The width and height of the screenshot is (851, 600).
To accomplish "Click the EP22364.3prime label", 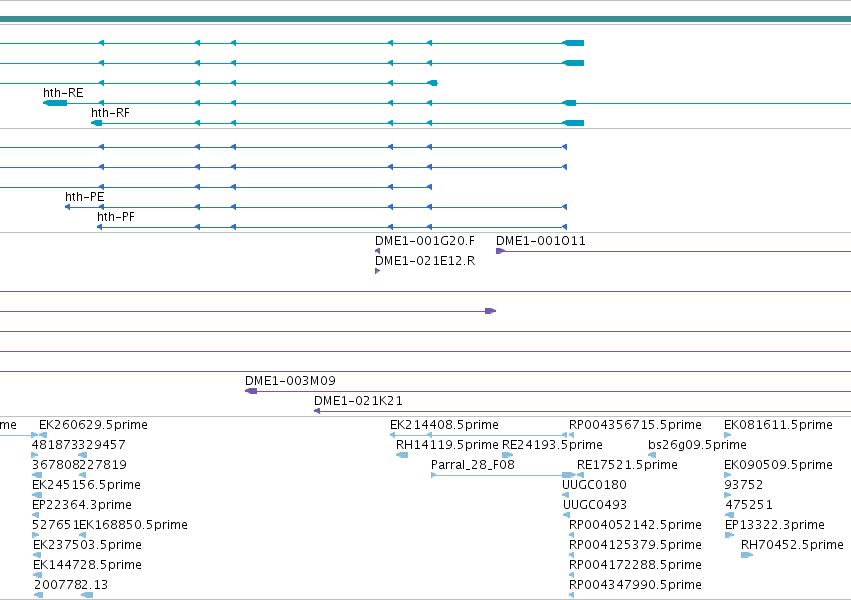I will pos(82,505).
